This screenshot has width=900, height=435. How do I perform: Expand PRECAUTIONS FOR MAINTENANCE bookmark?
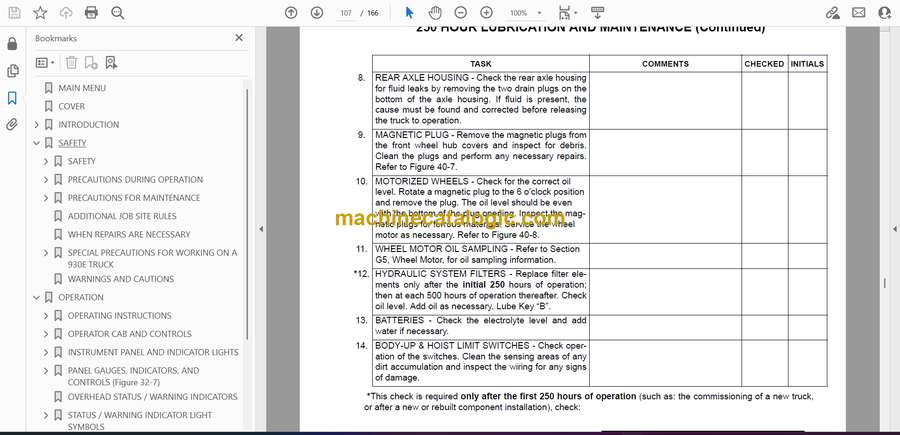46,197
